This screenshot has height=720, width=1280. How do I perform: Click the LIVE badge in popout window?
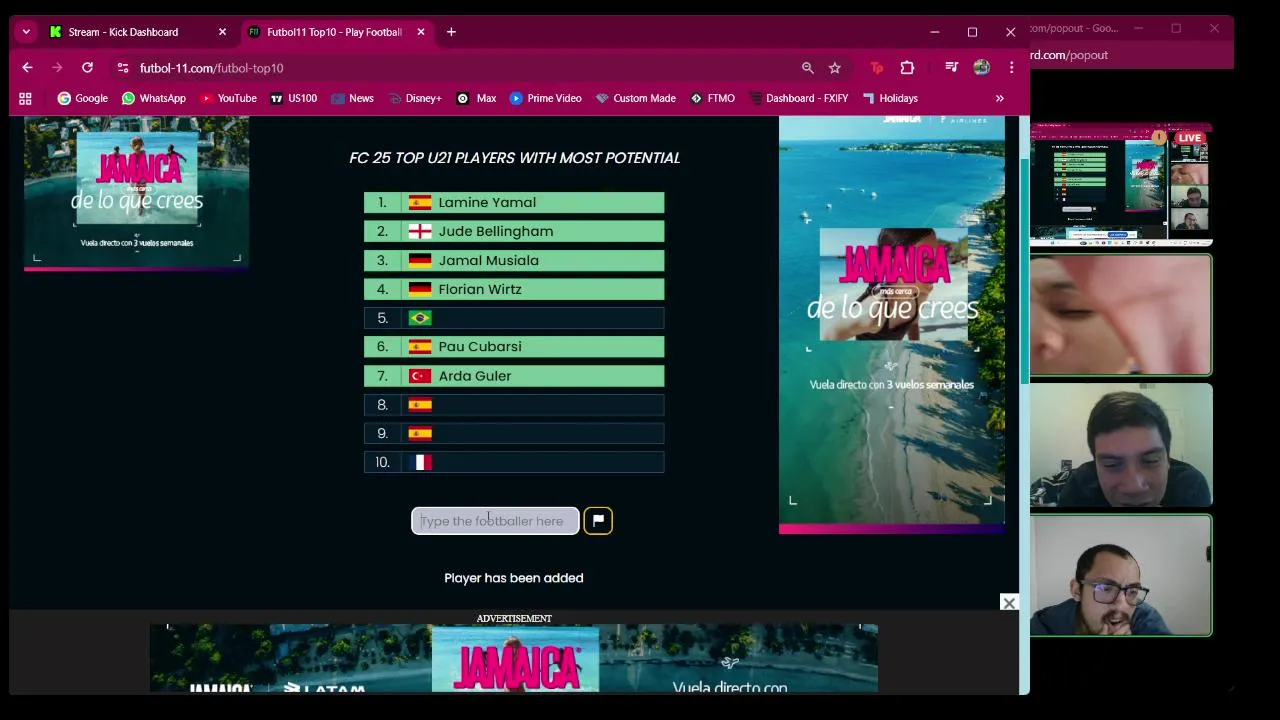(x=1189, y=138)
